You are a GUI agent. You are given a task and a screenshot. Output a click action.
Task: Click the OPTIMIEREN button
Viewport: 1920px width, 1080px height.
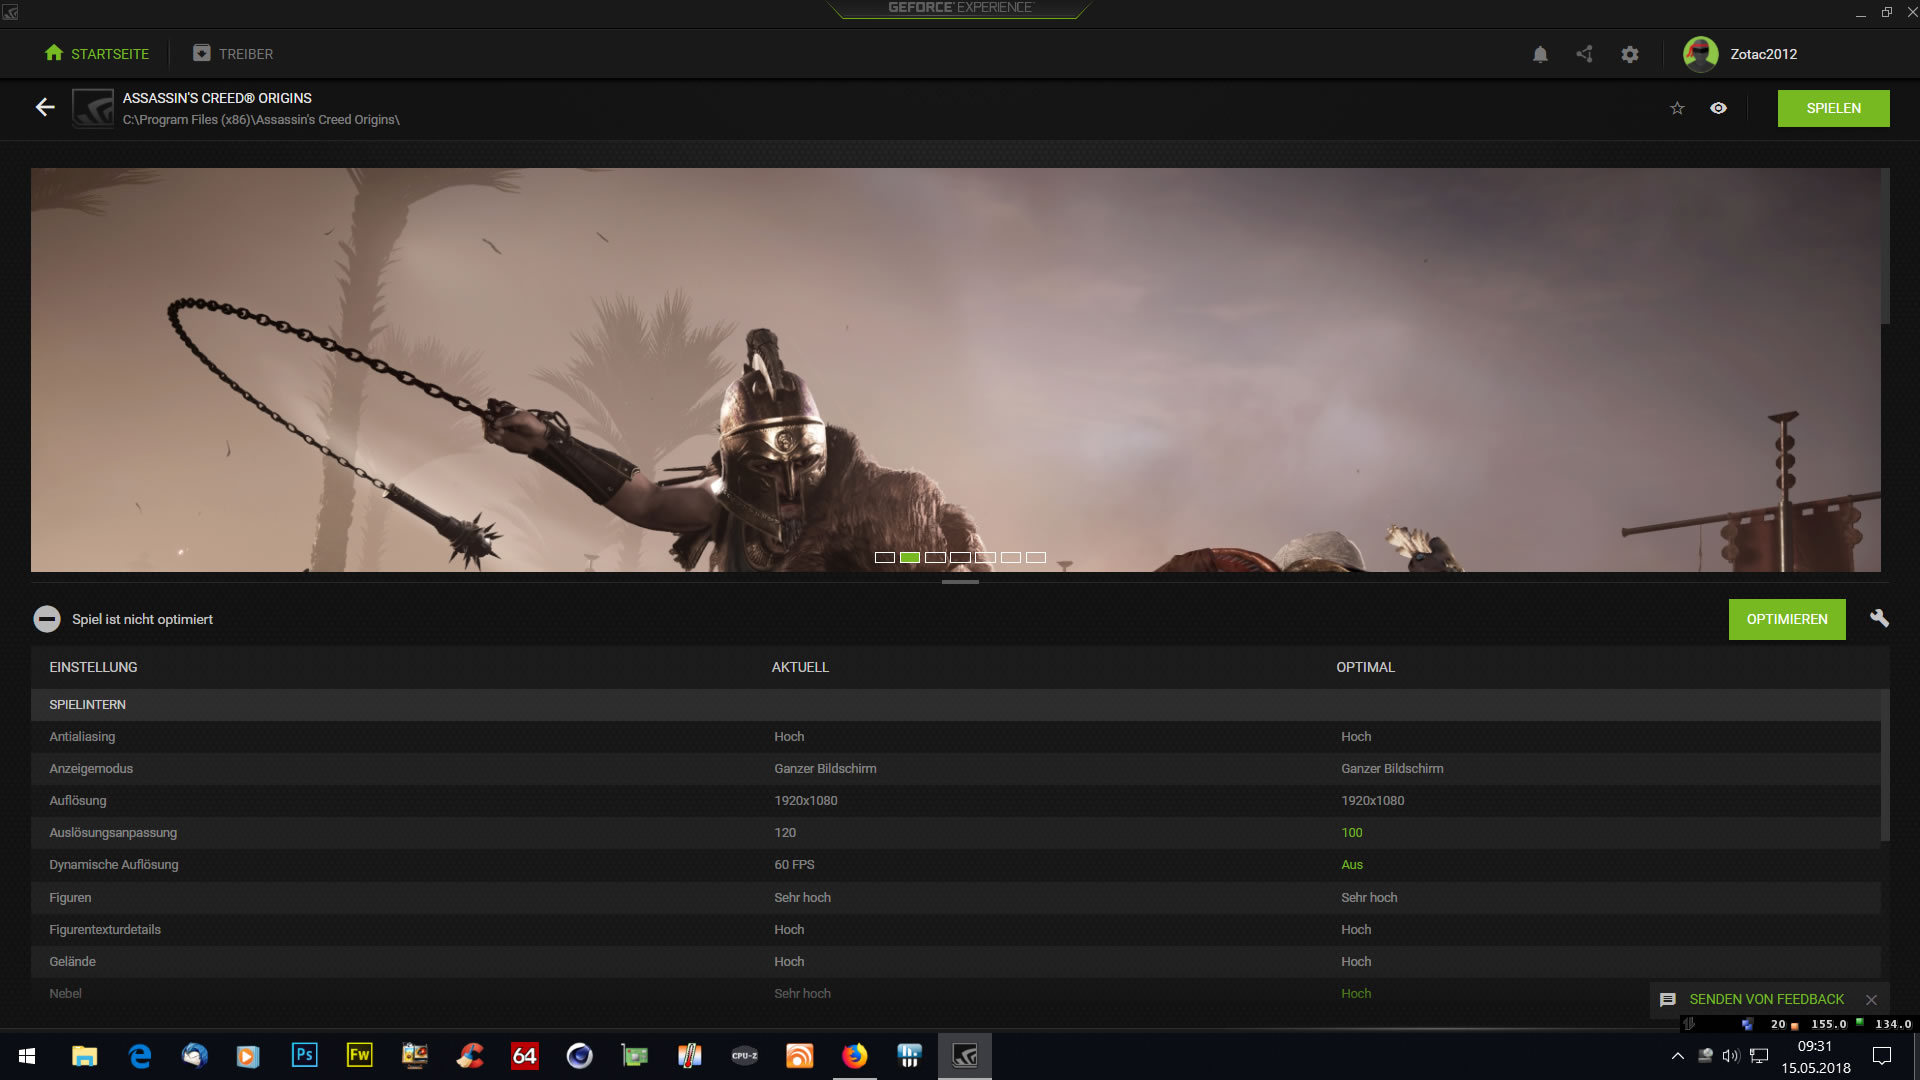[x=1786, y=619]
